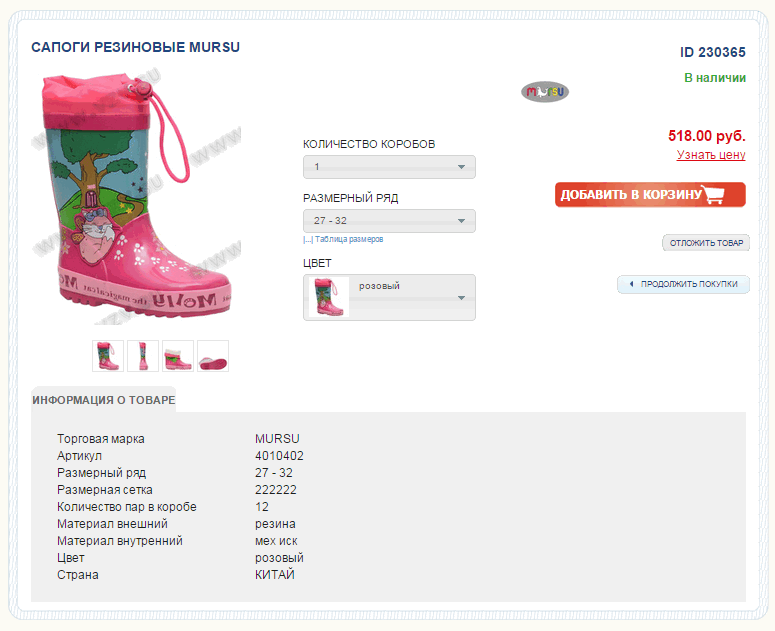The height and width of the screenshot is (631, 775).
Task: Click the pink boot swatch in the Цвет selector
Action: pyautogui.click(x=328, y=297)
